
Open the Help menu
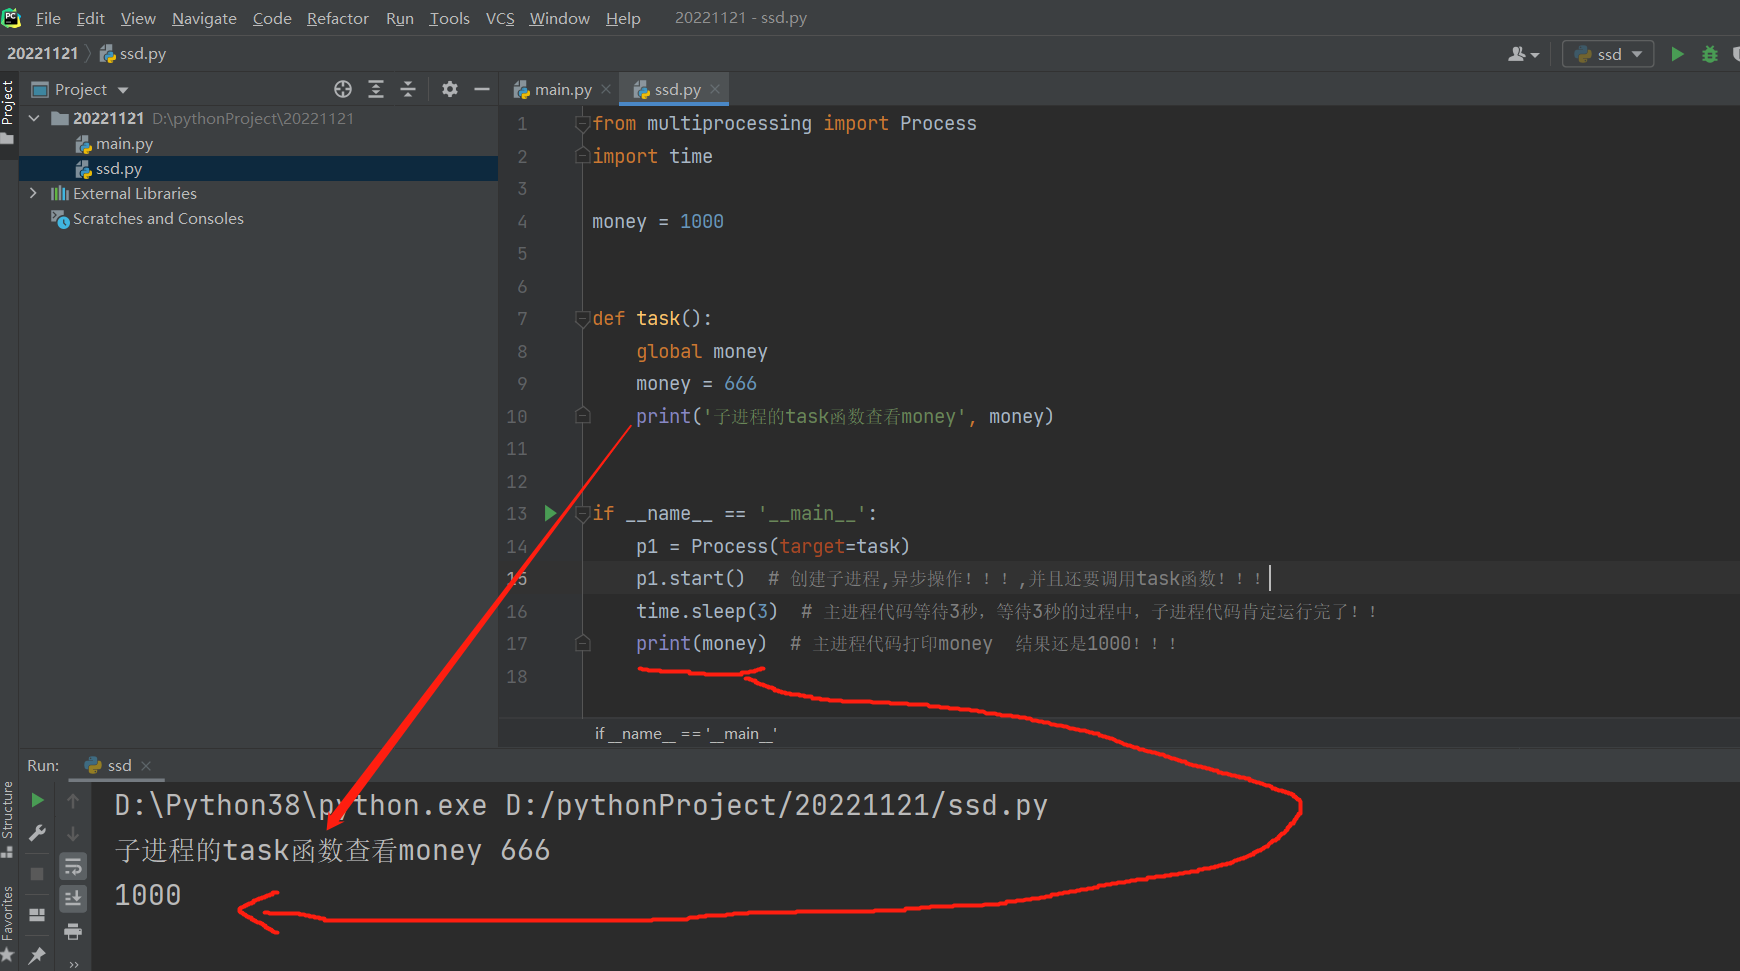[x=623, y=18]
